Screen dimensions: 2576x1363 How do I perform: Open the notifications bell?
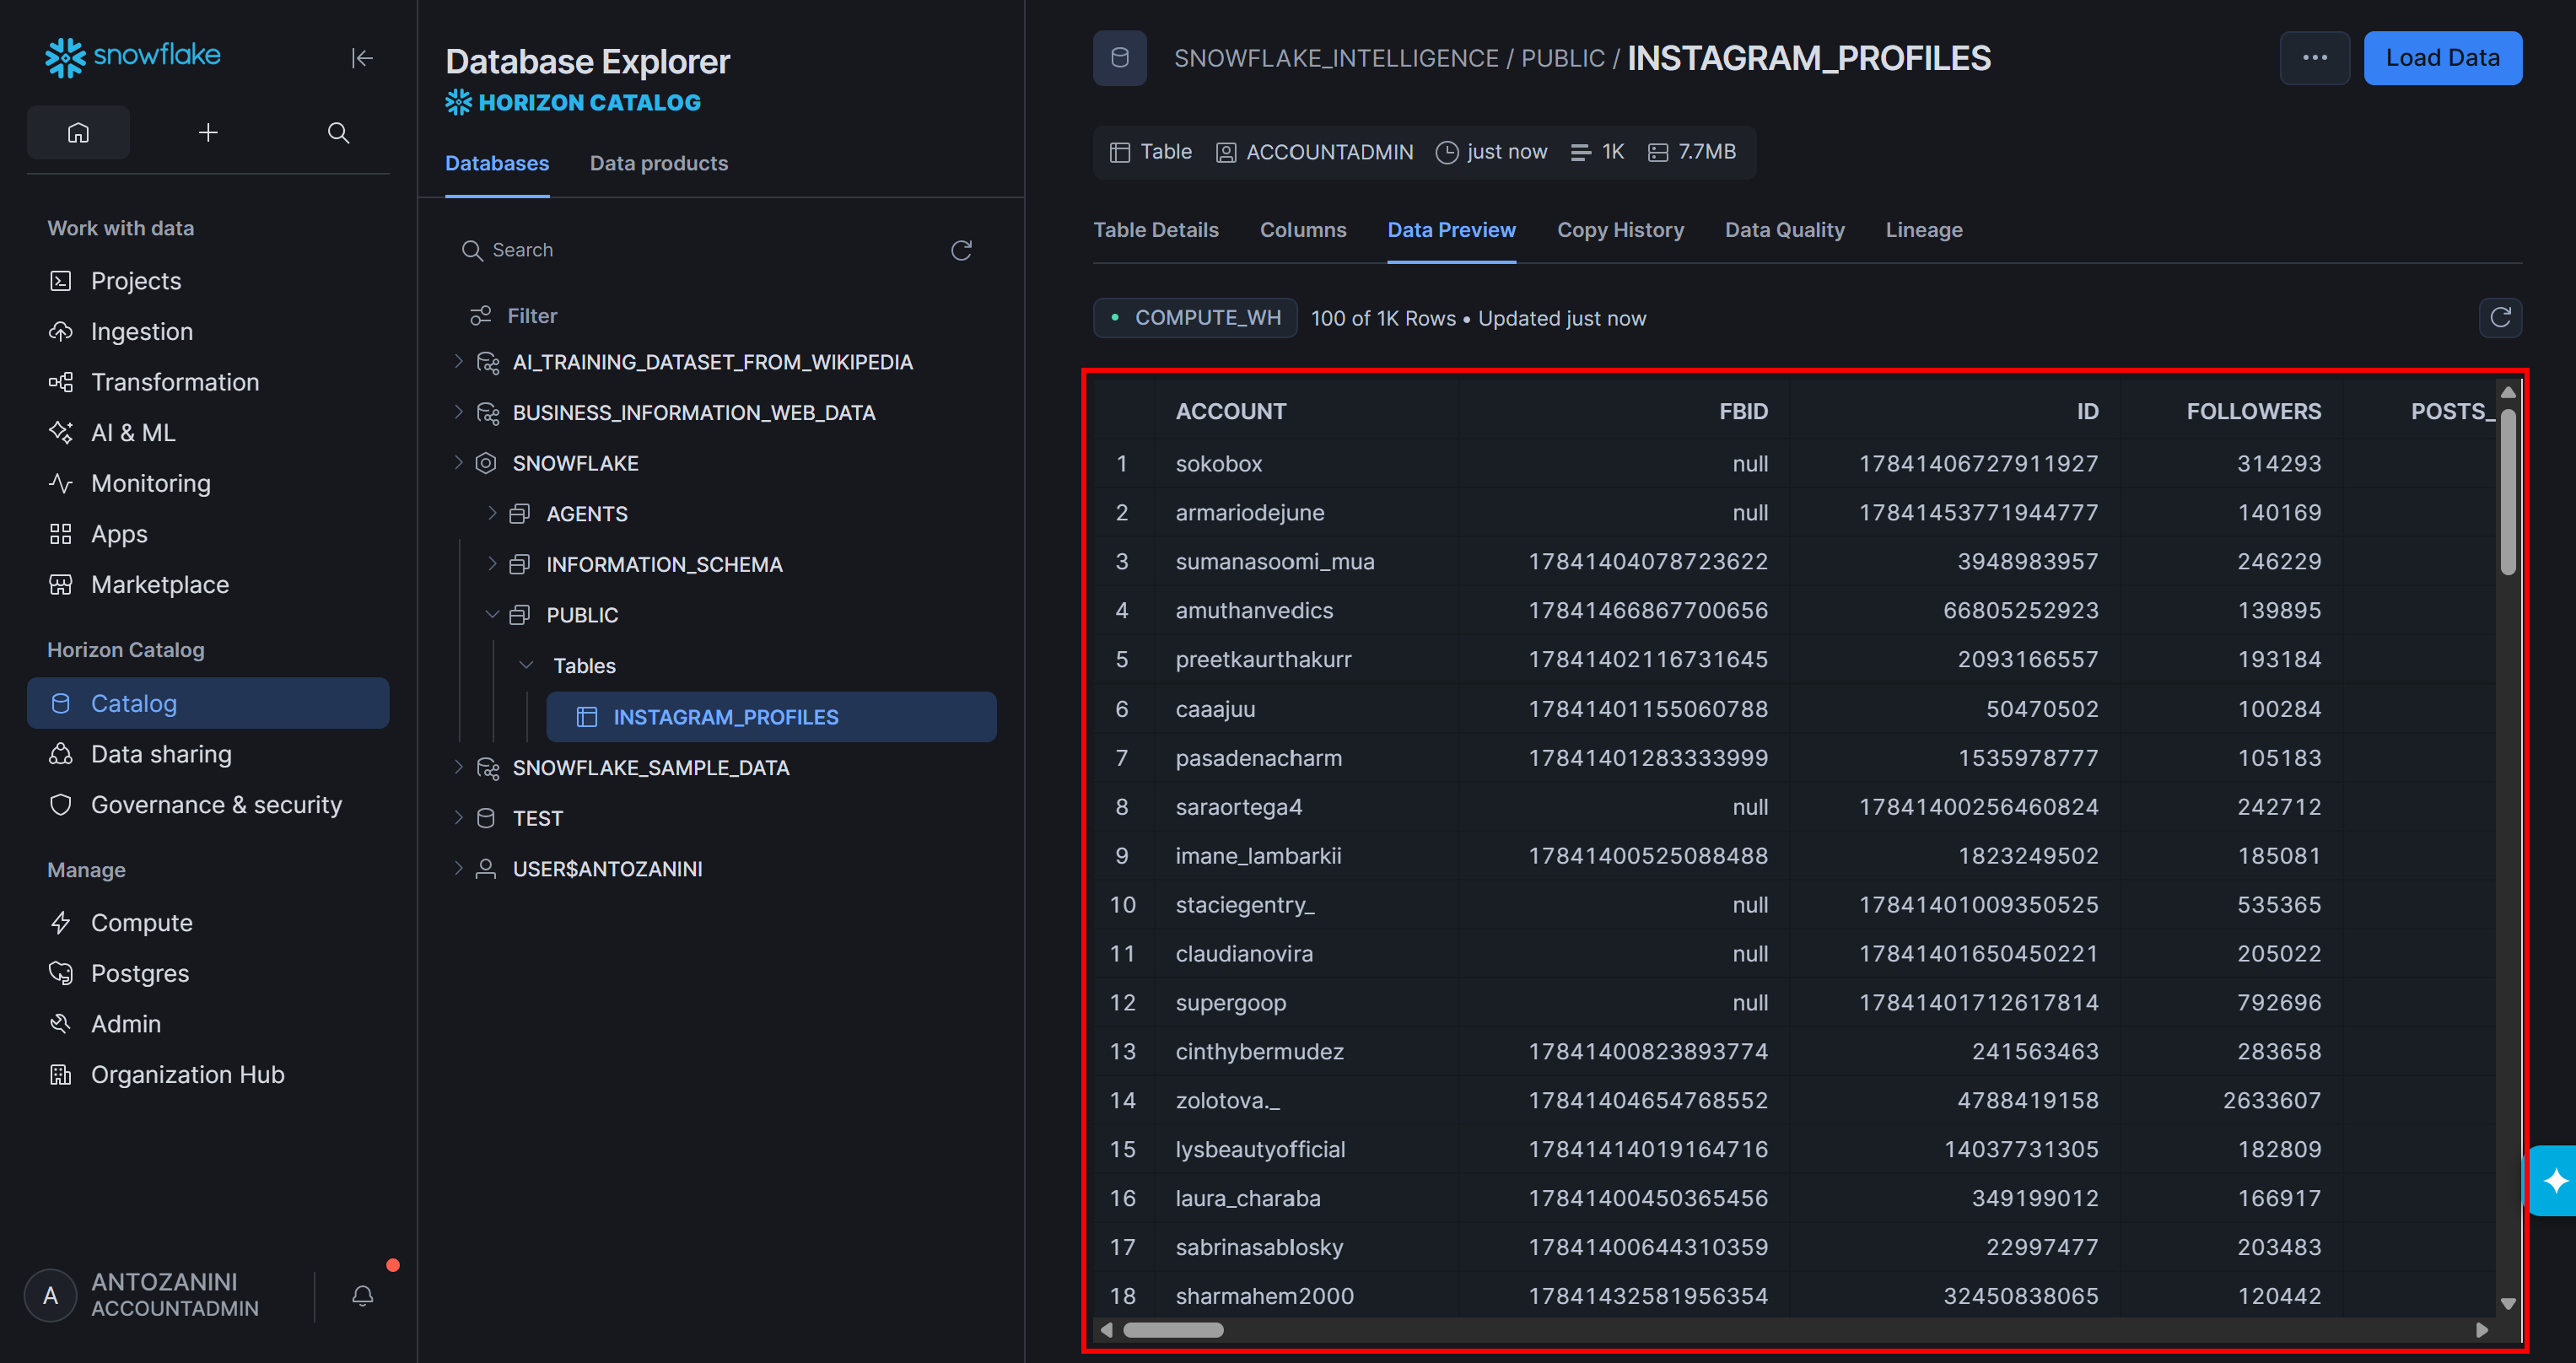point(363,1296)
